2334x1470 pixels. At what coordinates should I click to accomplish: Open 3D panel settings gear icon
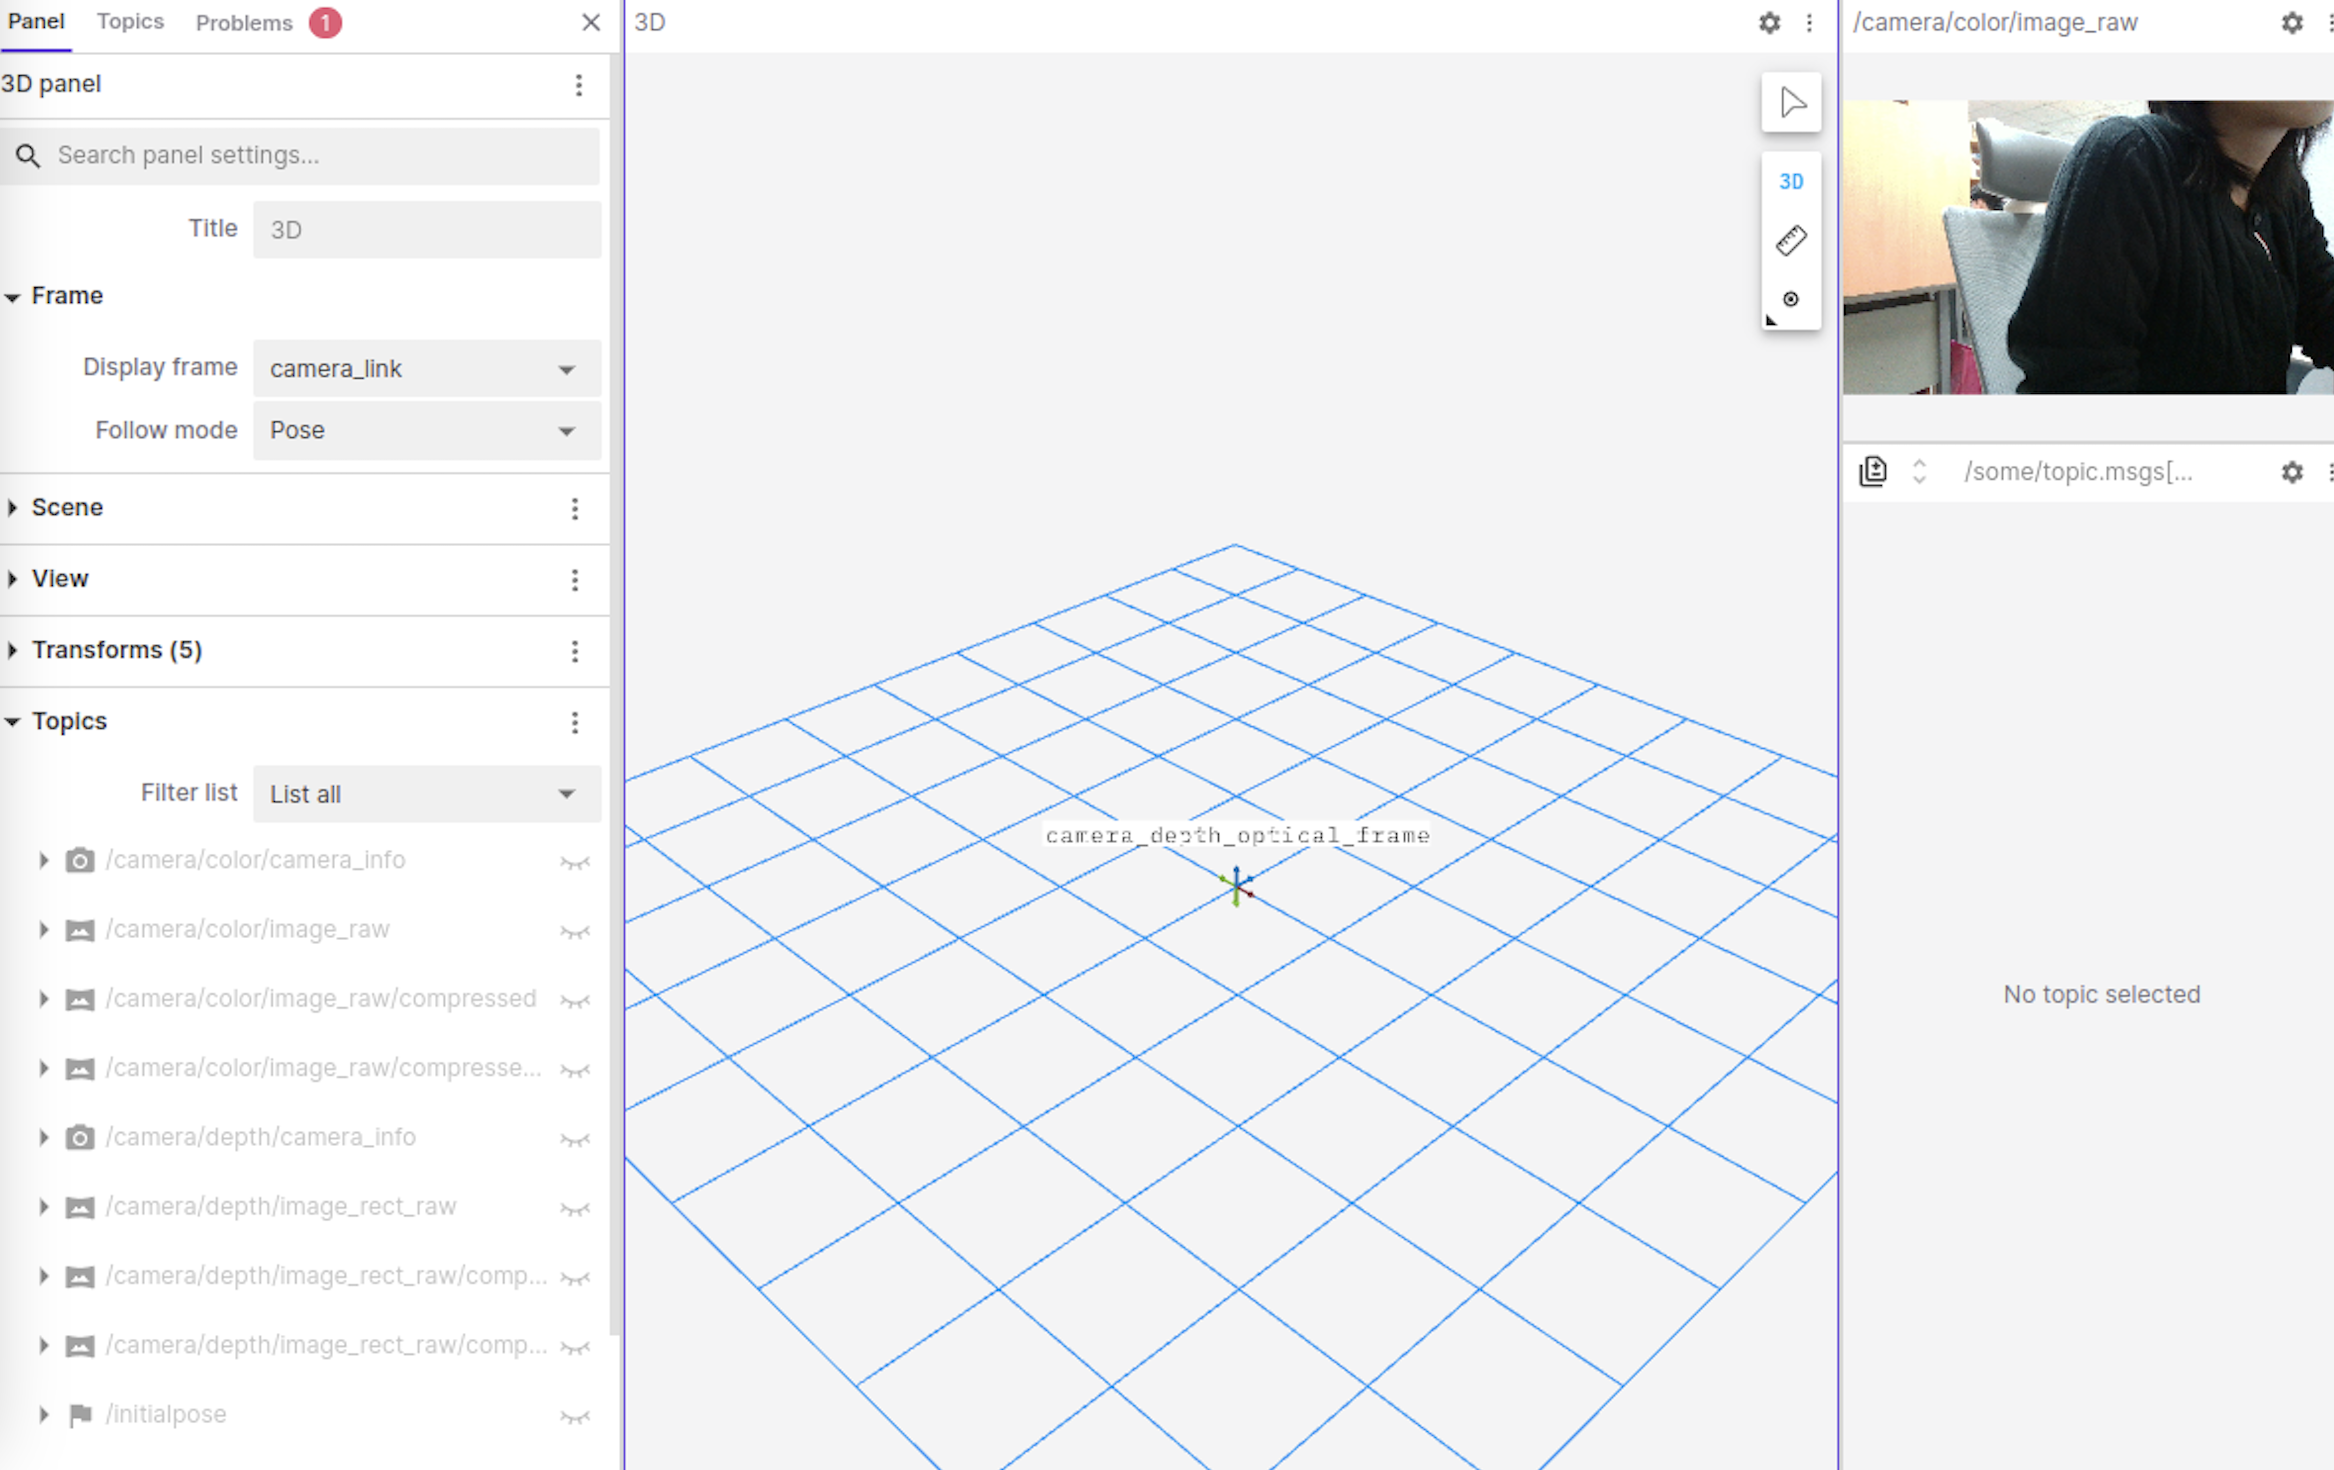1769,23
